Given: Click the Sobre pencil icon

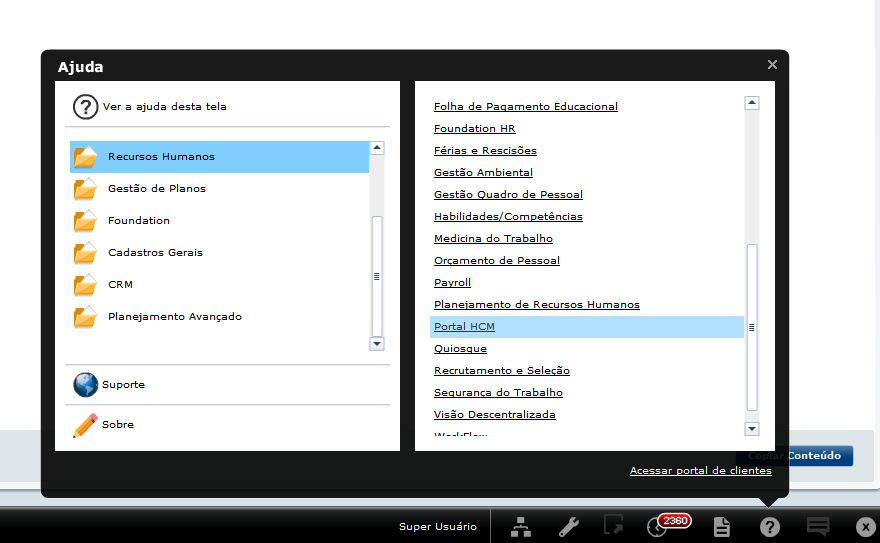Looking at the screenshot, I should (85, 425).
